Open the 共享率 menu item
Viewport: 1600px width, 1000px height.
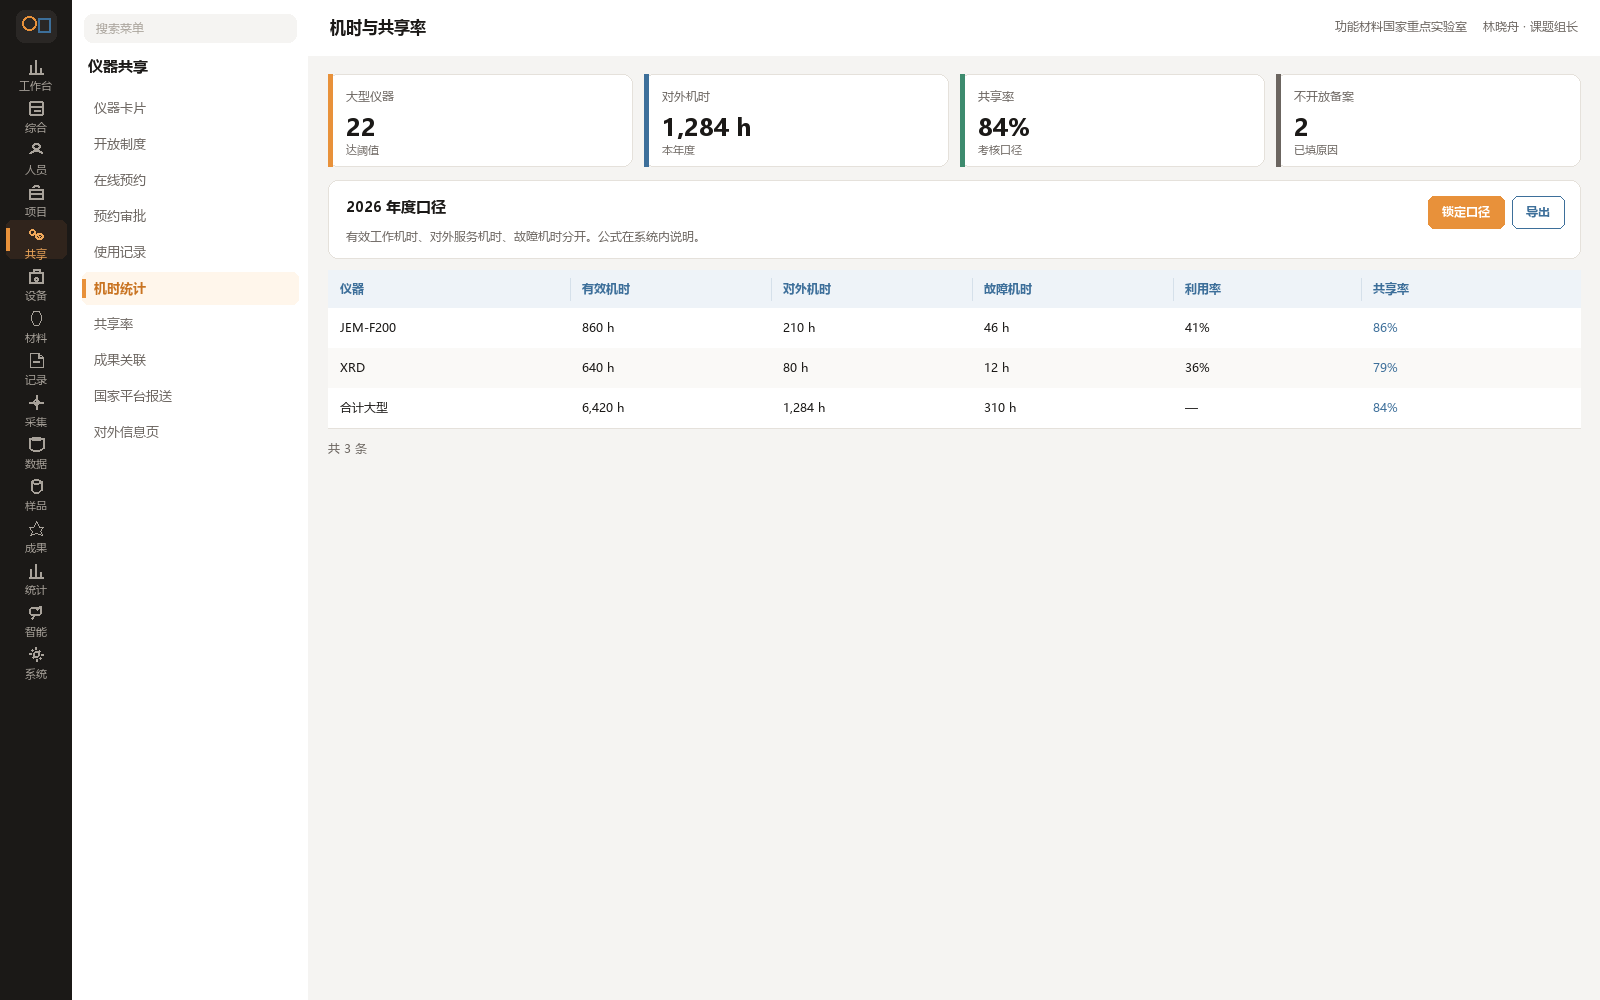coord(190,324)
